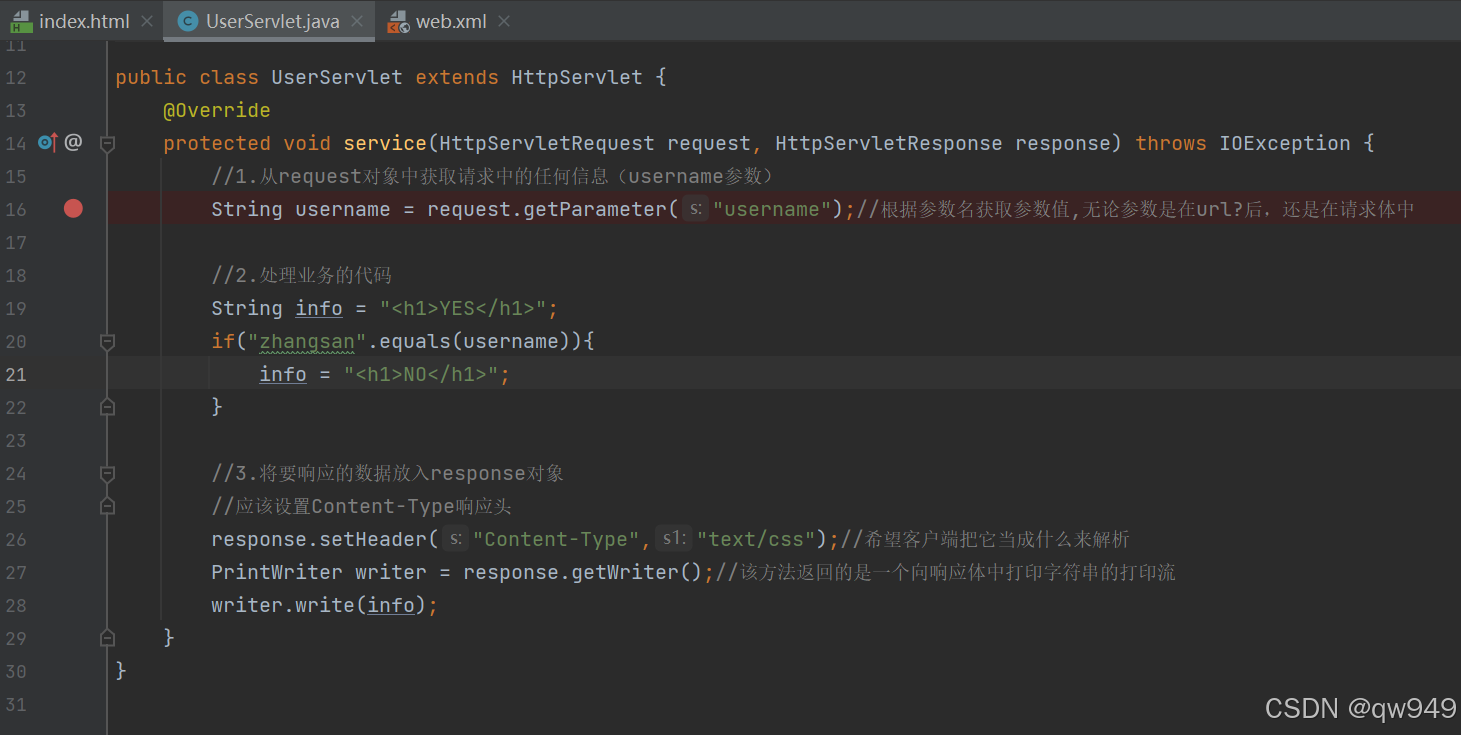The width and height of the screenshot is (1461, 735).
Task: Click the @ annotation marker beside line 14
Action: [x=72, y=142]
